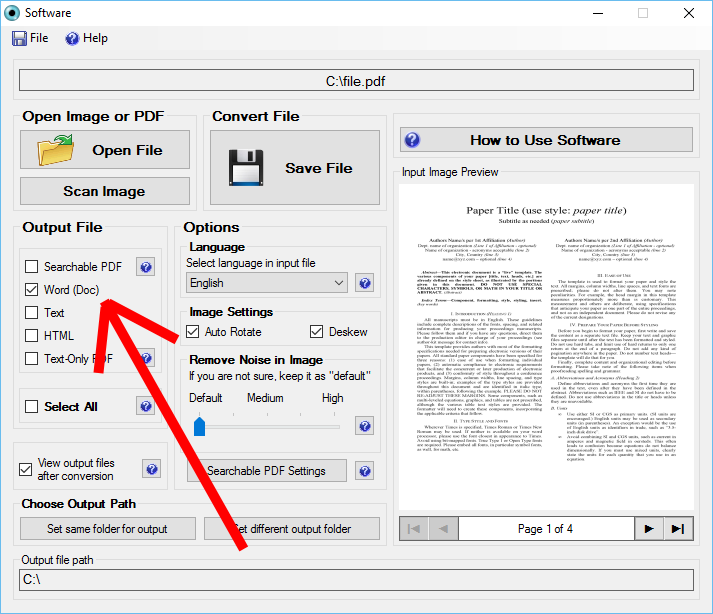Open Searchable PDF Settings

click(x=266, y=471)
